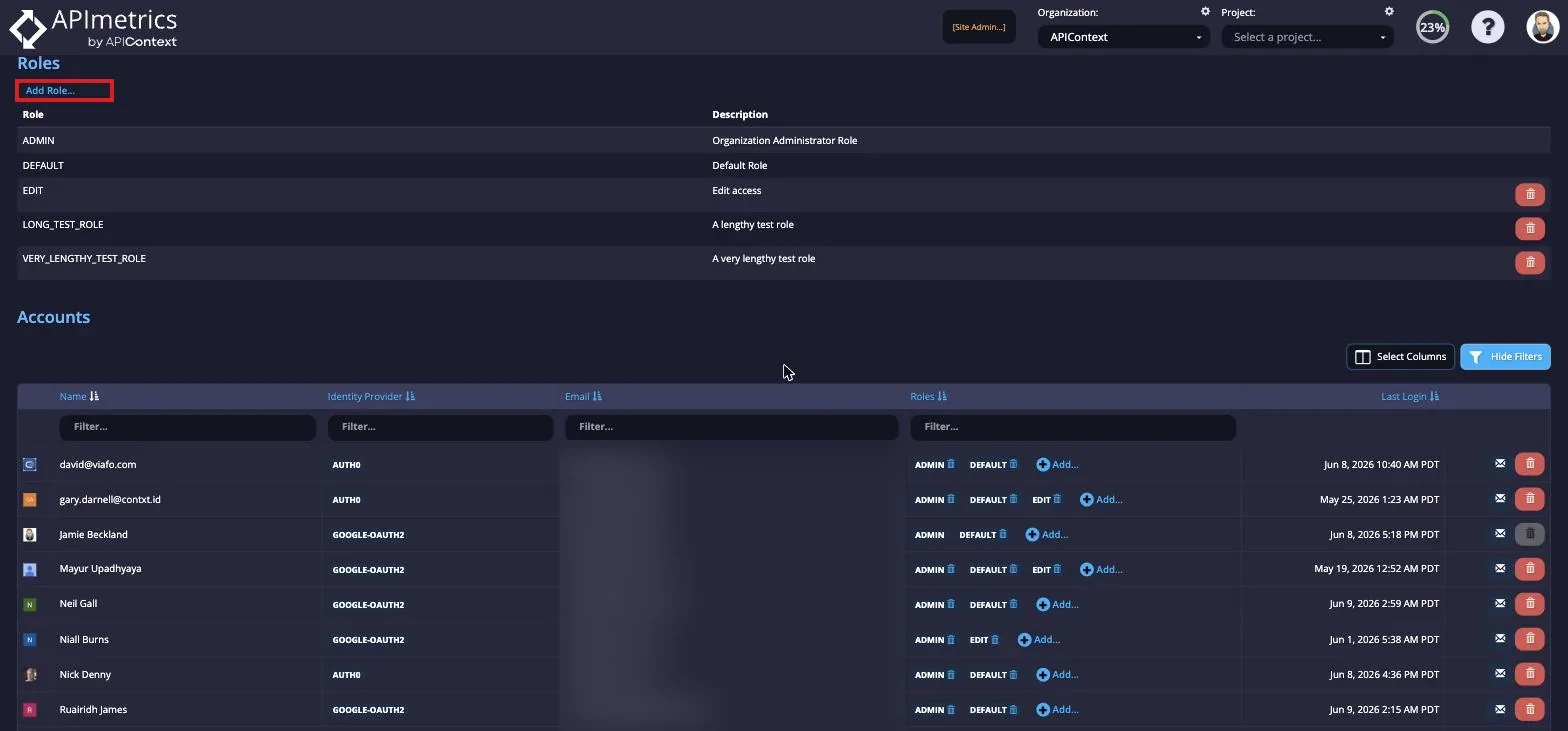
Task: Sort accounts by Last Login column
Action: tap(1410, 396)
